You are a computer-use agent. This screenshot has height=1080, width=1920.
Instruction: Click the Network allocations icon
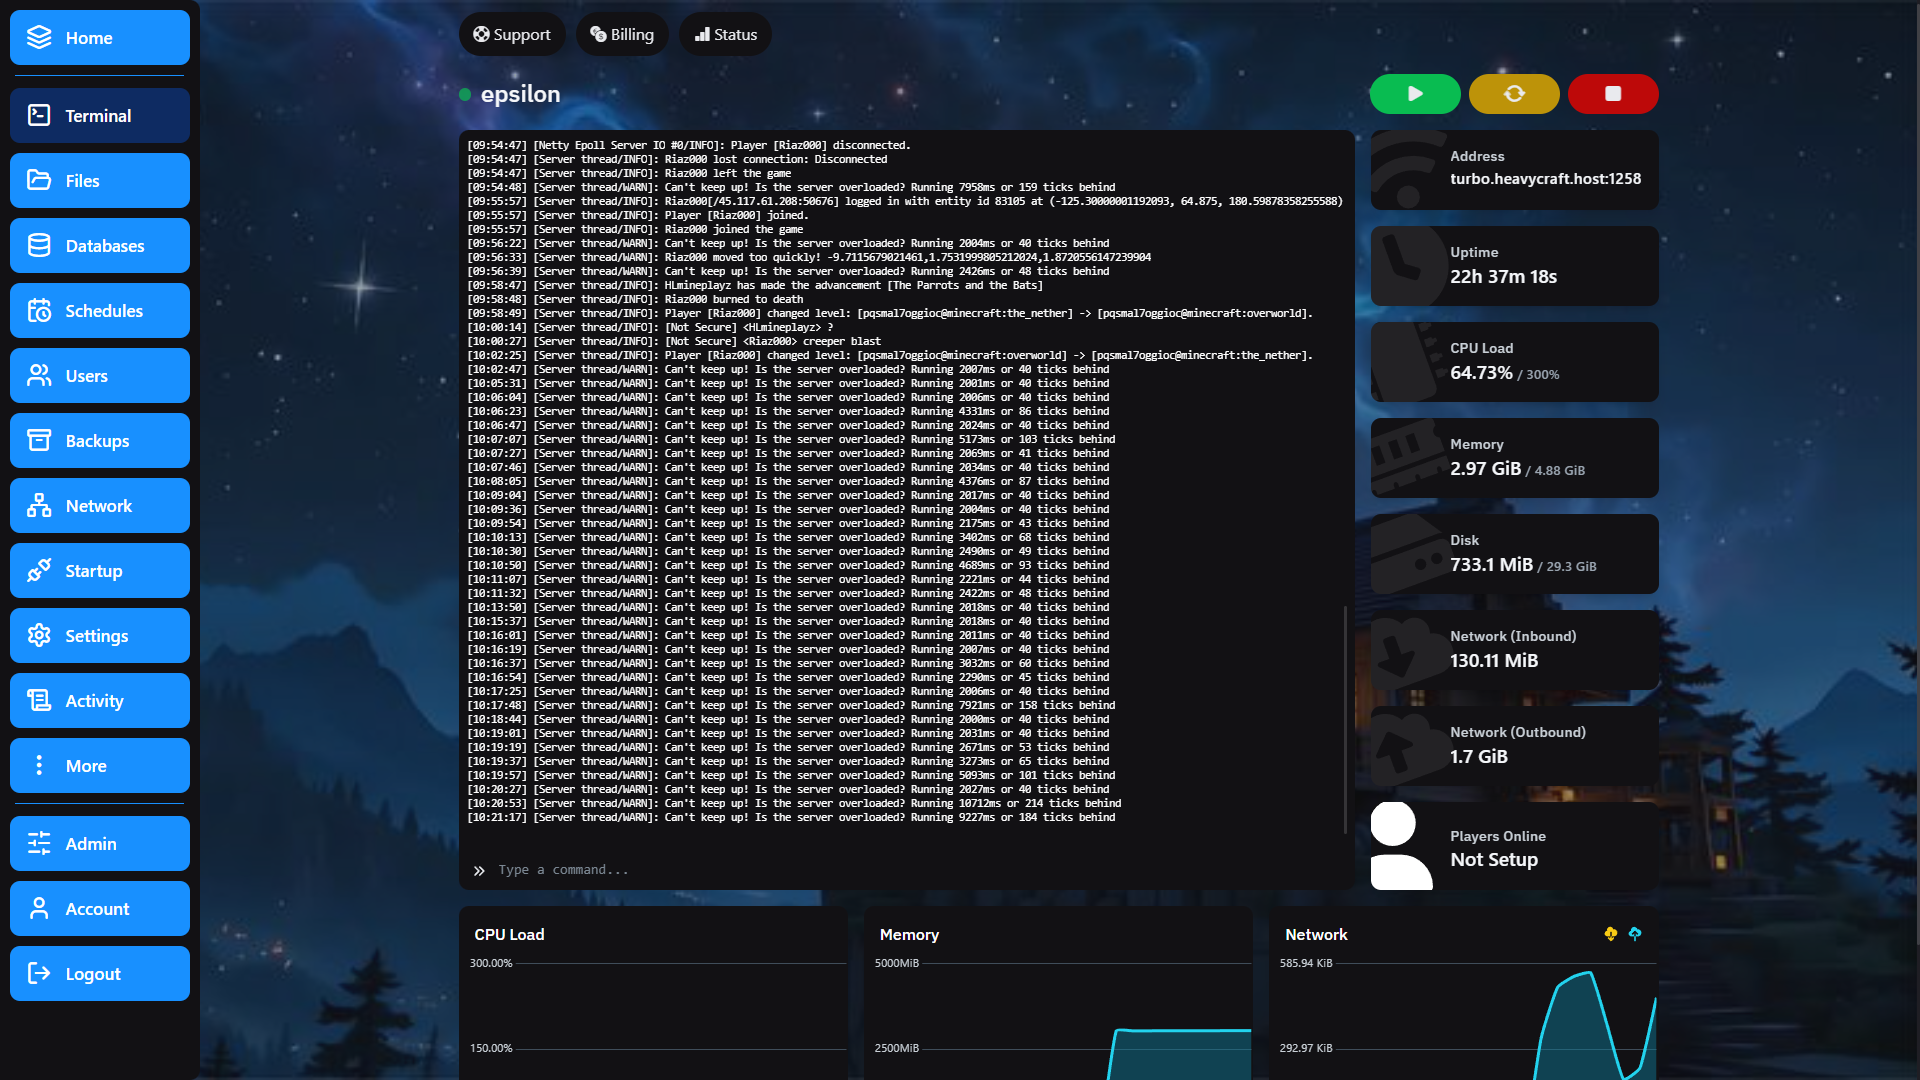pos(39,505)
